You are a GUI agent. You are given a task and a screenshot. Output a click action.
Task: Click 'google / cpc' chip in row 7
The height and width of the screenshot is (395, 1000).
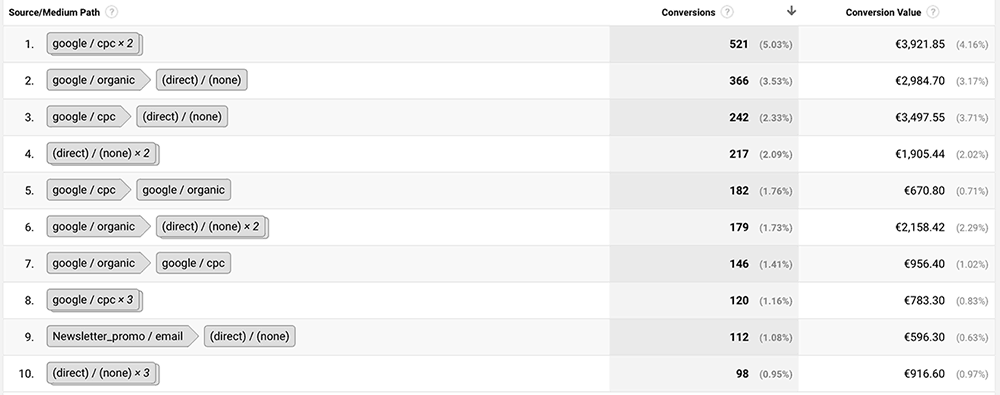pyautogui.click(x=193, y=263)
